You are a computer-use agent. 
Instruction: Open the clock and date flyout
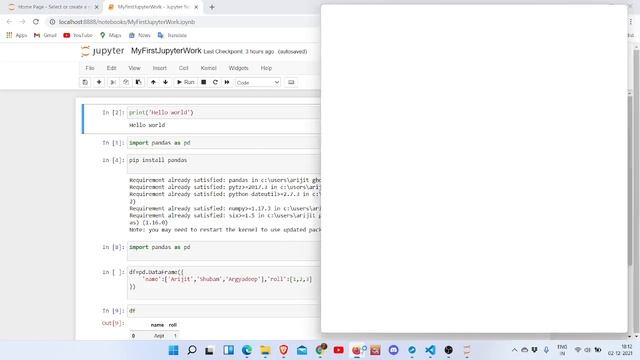[620, 350]
